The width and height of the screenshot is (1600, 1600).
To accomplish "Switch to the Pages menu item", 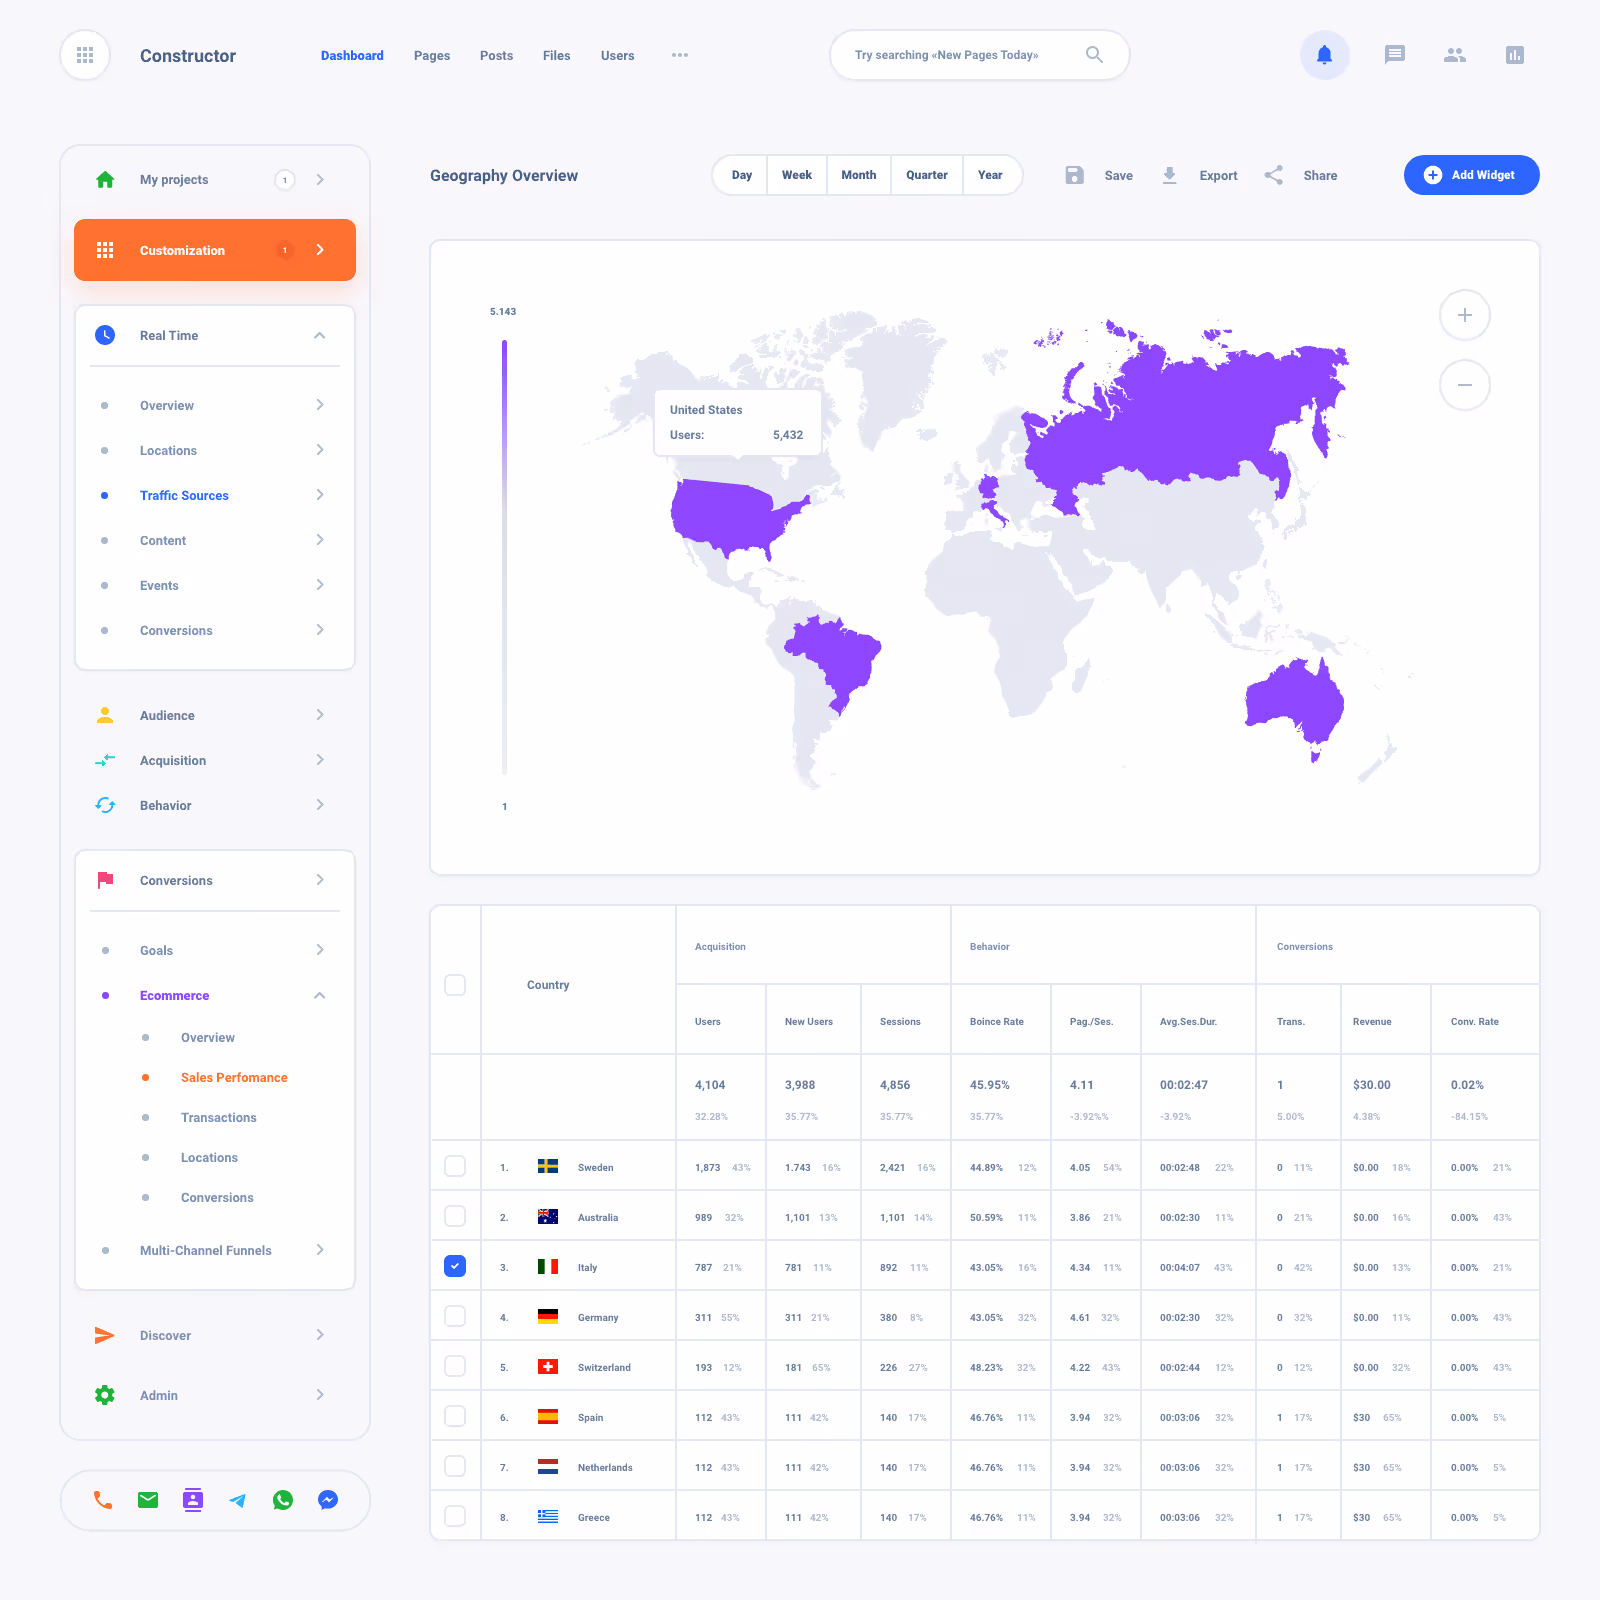I will (431, 55).
